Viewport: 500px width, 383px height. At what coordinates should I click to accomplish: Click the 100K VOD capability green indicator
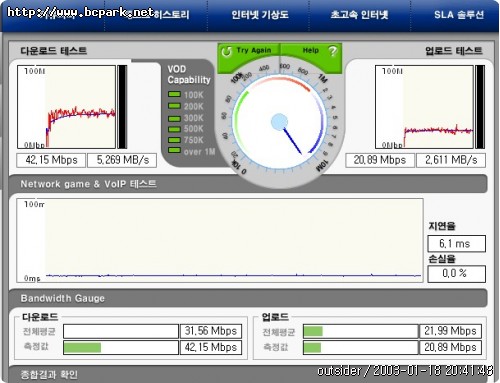pyautogui.click(x=174, y=95)
